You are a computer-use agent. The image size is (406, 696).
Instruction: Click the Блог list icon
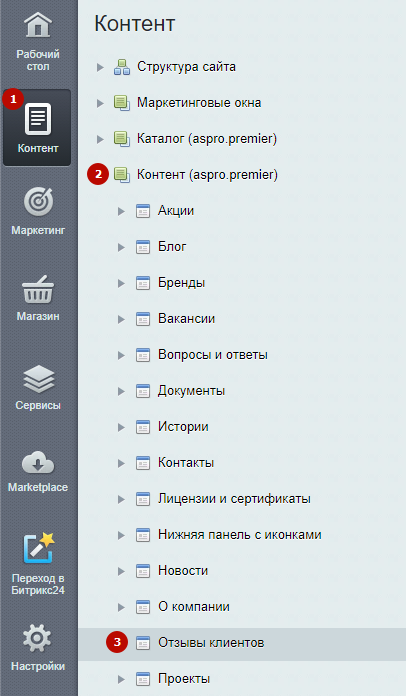143,247
